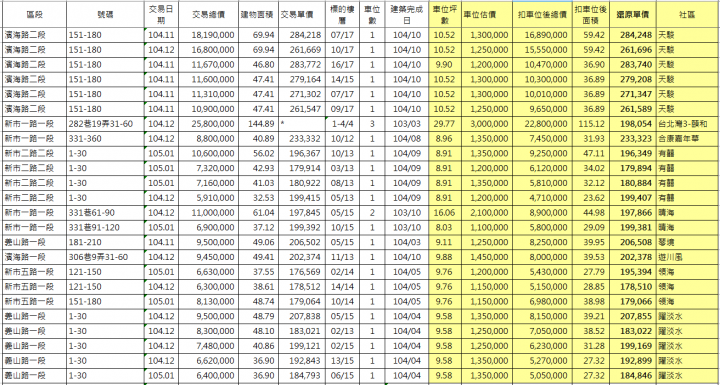The width and height of the screenshot is (720, 385).
Task: Select the 交易單價 column header
Action: (301, 15)
